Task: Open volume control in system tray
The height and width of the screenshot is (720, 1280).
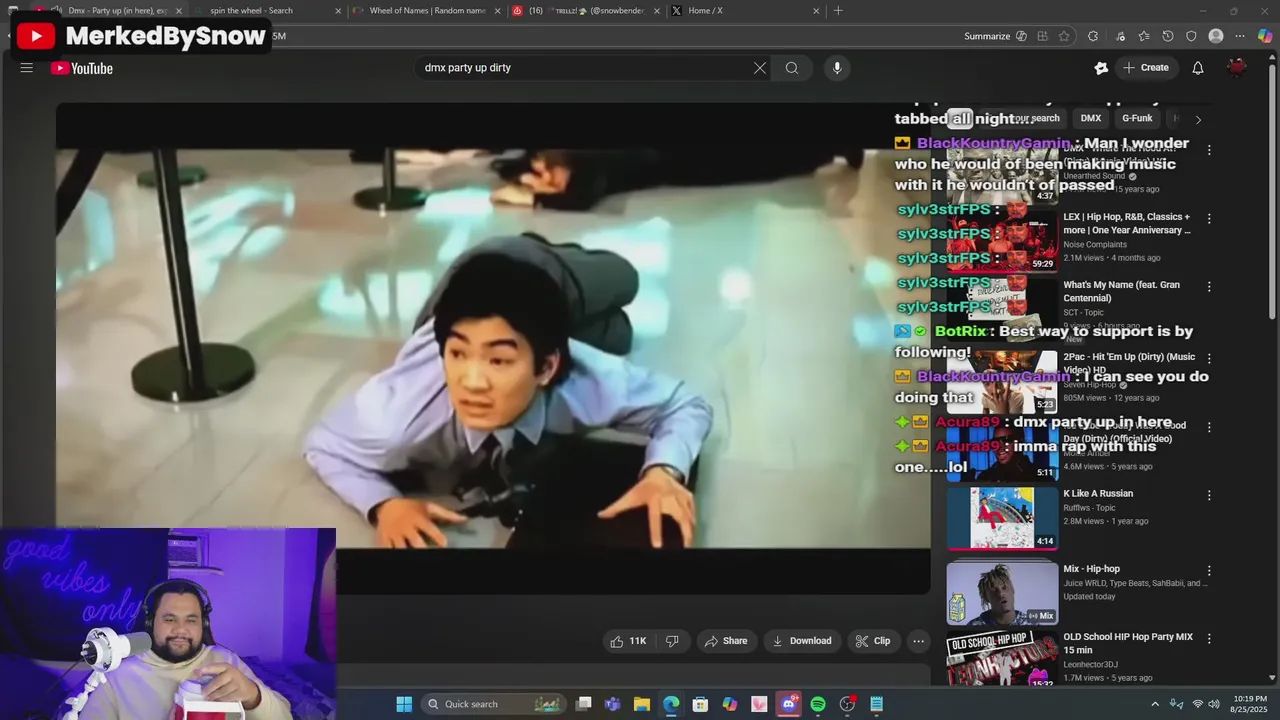Action: click(1214, 704)
